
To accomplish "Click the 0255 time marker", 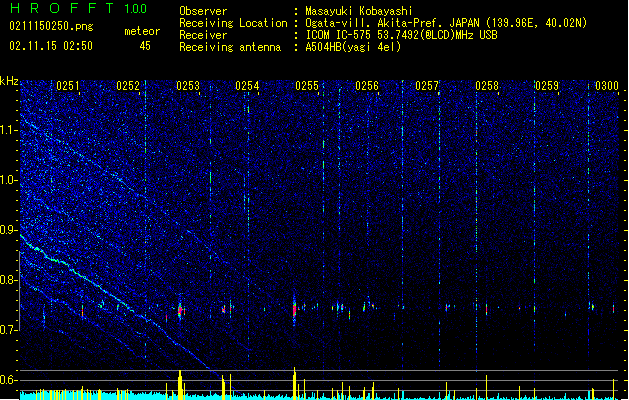I will 307,86.
